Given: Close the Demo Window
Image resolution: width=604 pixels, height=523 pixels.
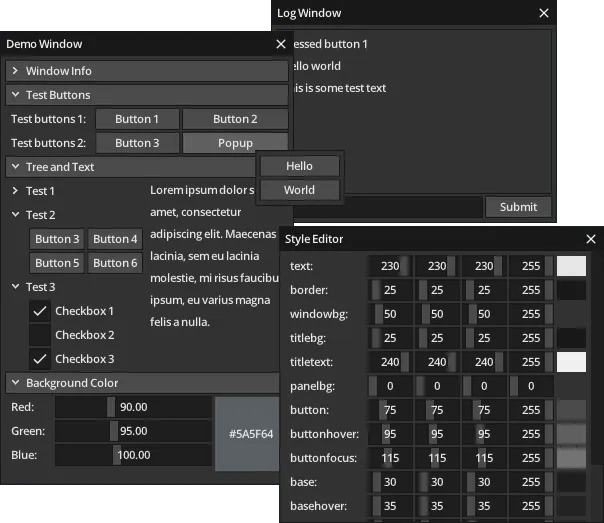Looking at the screenshot, I should 281,44.
